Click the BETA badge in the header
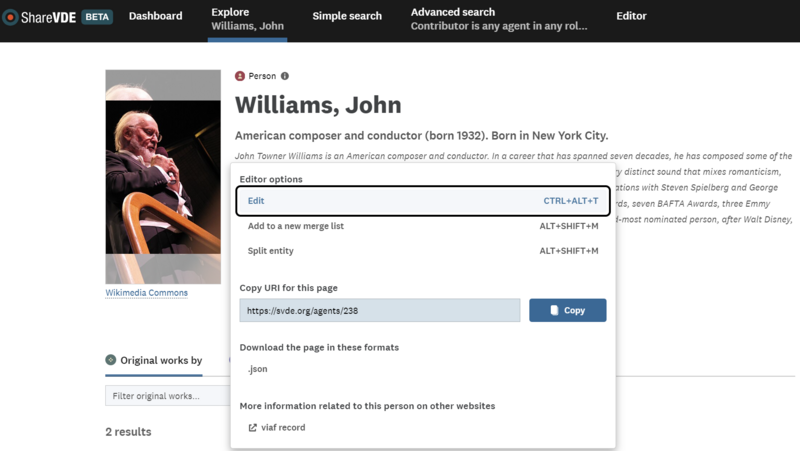The height and width of the screenshot is (451, 800). pyautogui.click(x=97, y=17)
